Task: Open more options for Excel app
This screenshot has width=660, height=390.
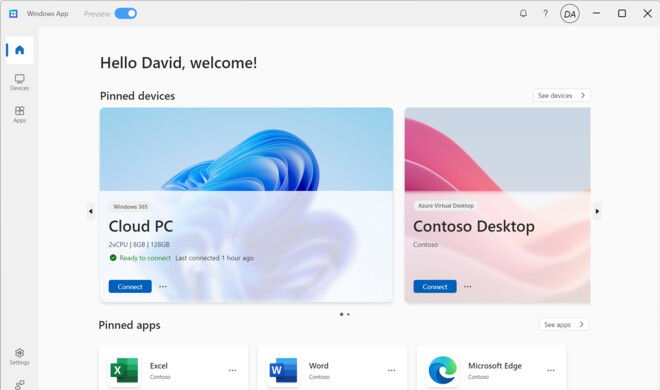Action: (x=232, y=370)
